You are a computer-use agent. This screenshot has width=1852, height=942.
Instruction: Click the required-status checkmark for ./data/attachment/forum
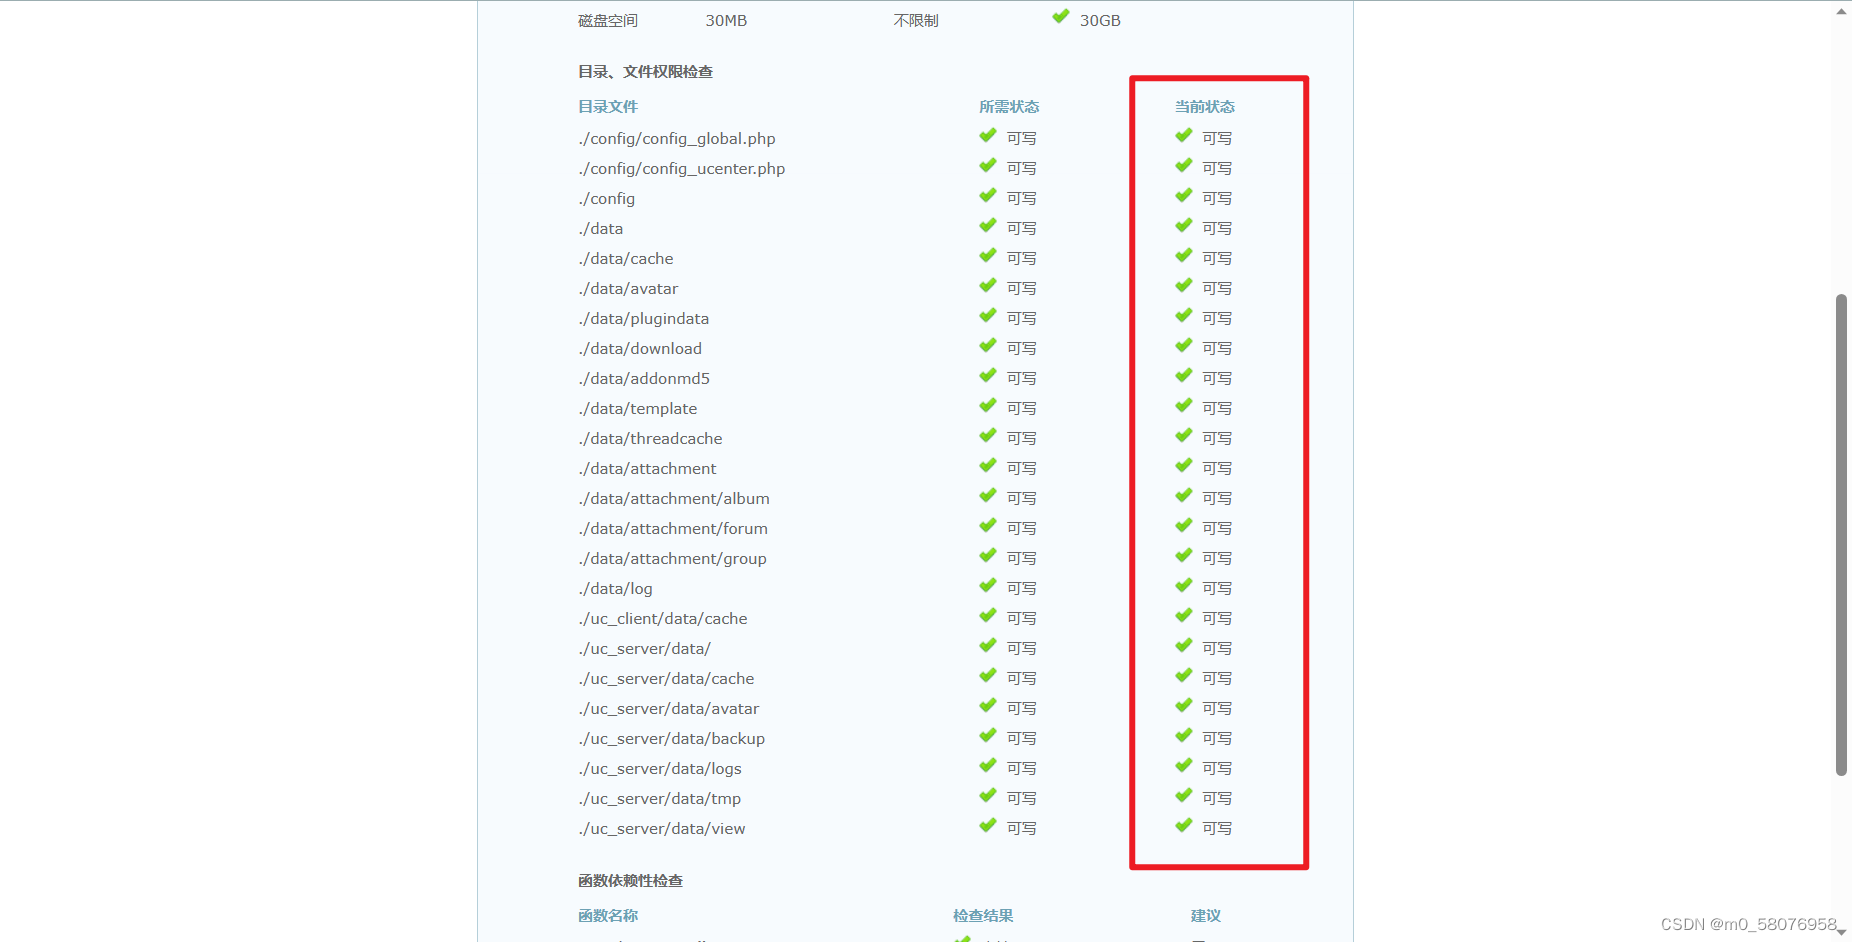pyautogui.click(x=988, y=525)
